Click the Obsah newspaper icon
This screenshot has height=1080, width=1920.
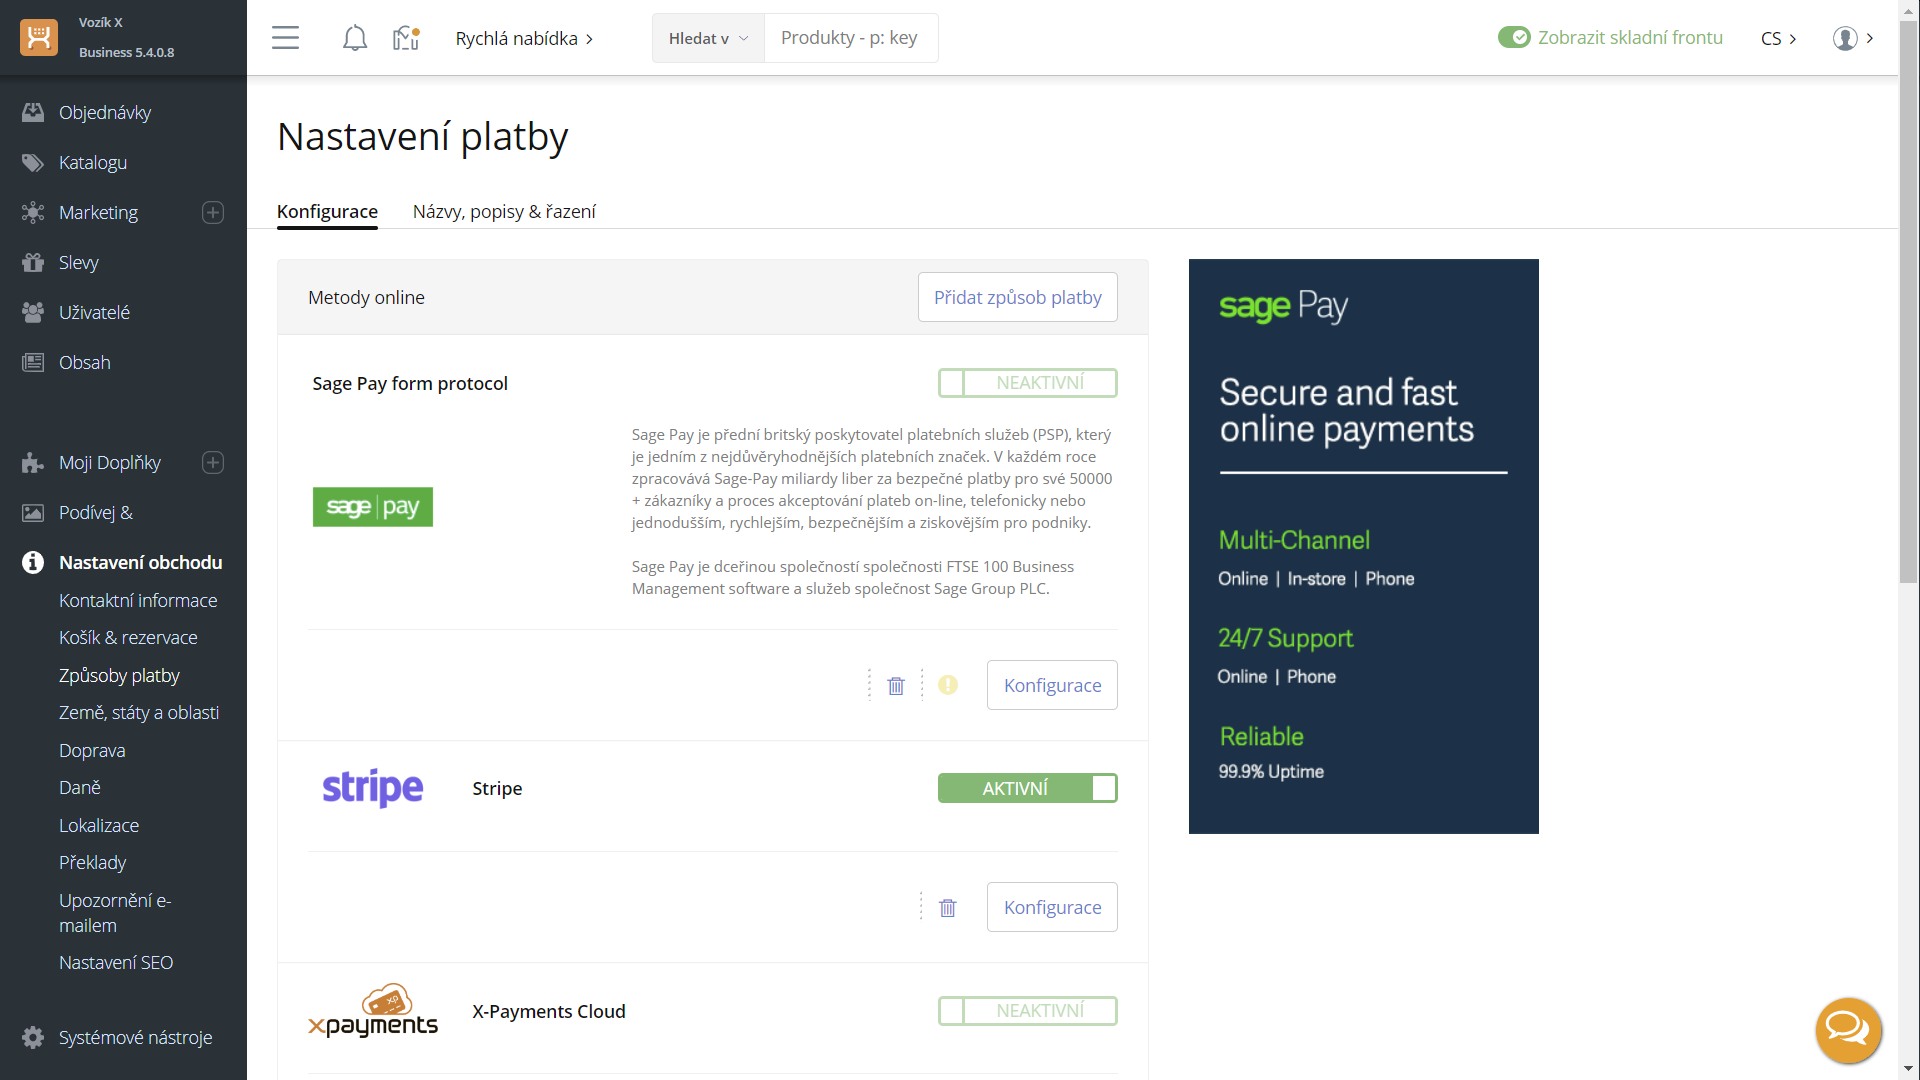click(33, 362)
